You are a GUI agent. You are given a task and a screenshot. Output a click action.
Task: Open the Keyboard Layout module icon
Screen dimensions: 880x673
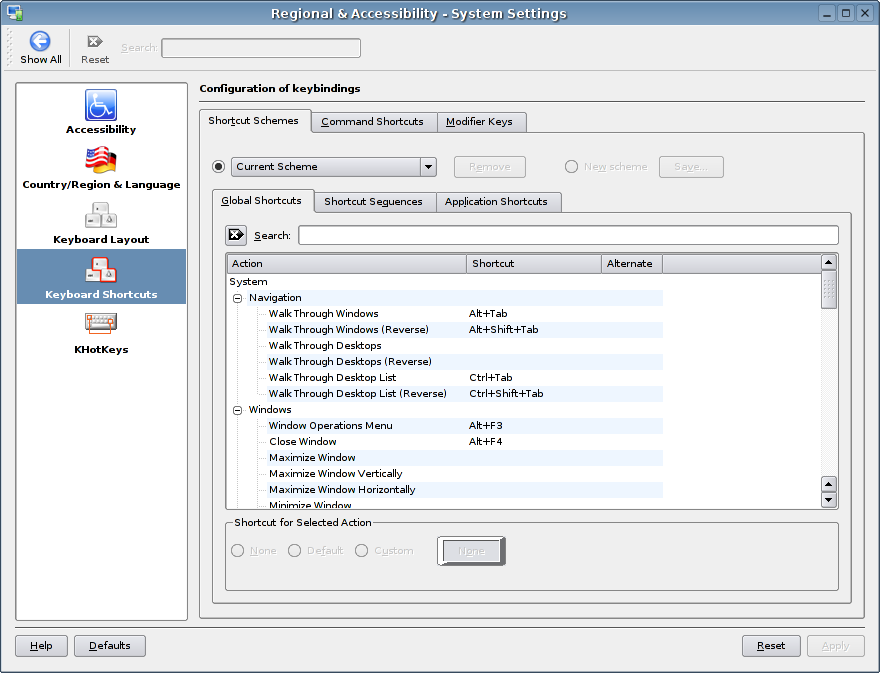101,214
